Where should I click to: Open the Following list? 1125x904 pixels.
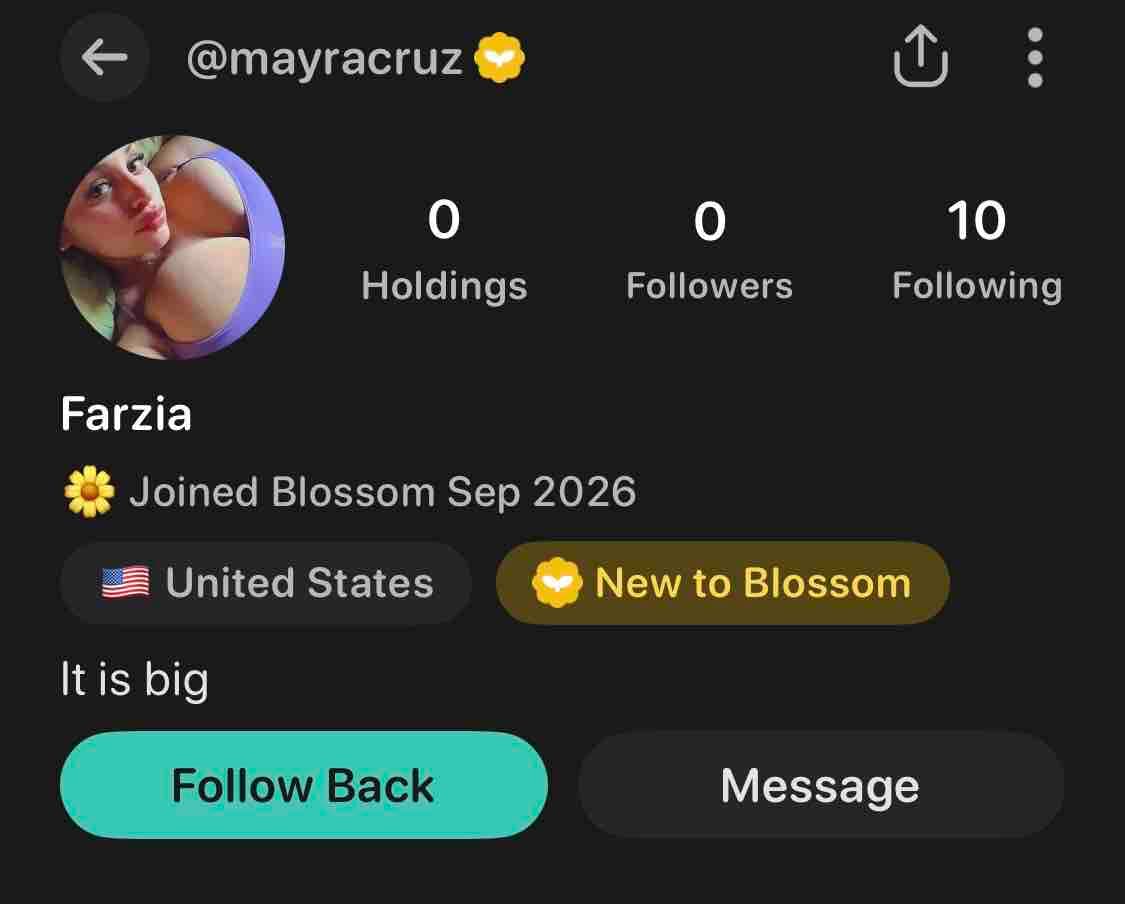[977, 250]
